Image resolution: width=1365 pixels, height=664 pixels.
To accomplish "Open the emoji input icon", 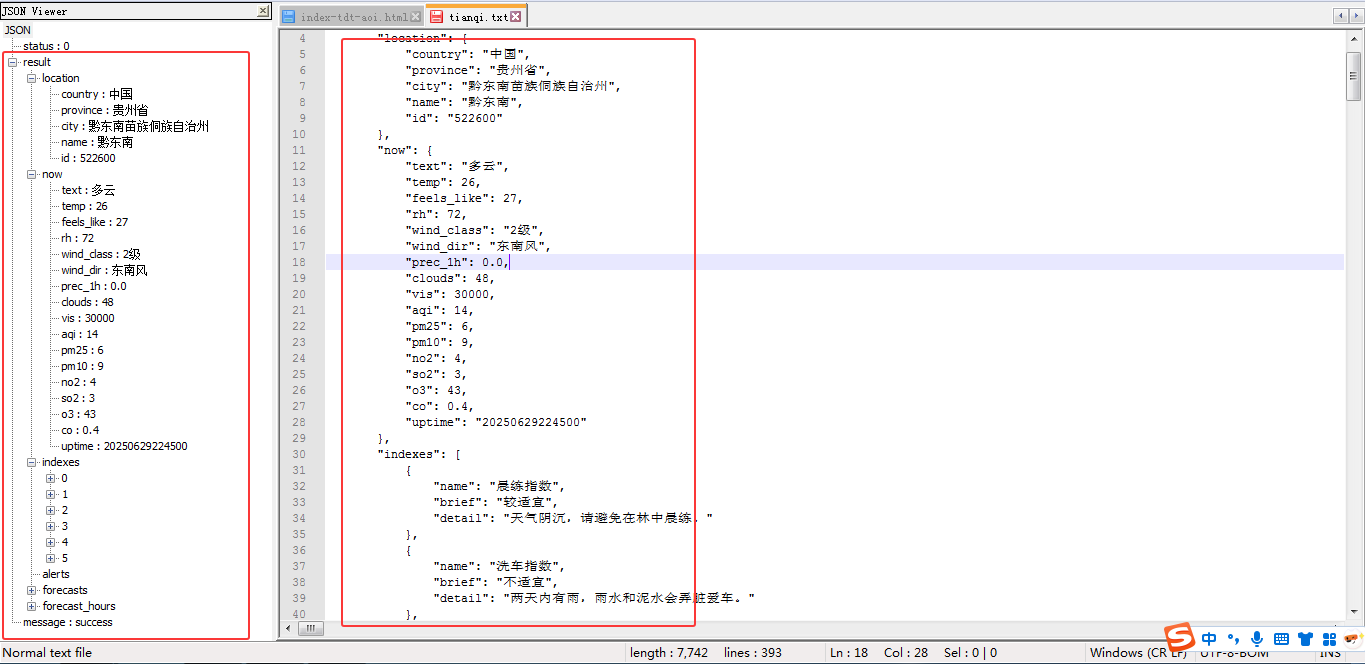I will [1352, 638].
